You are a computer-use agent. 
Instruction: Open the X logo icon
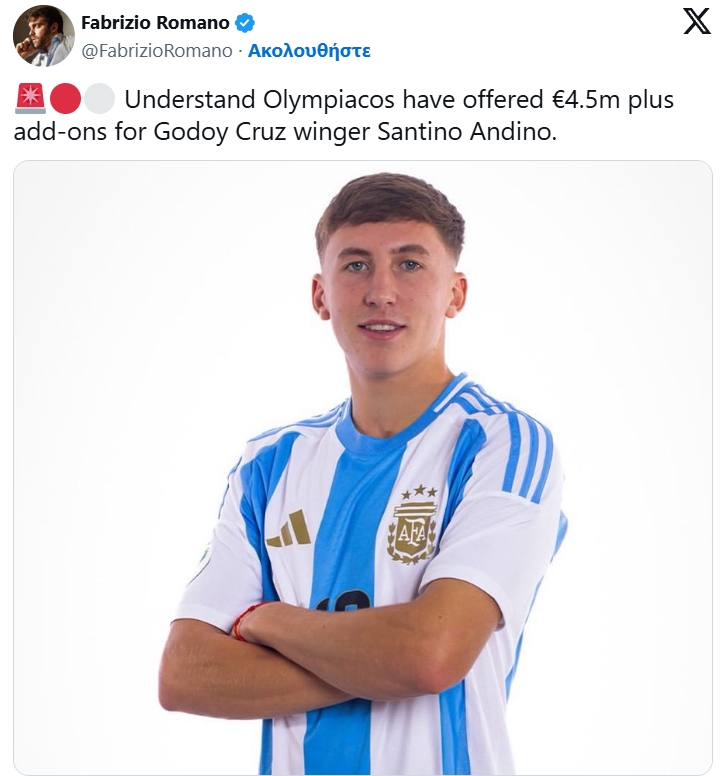(x=697, y=21)
